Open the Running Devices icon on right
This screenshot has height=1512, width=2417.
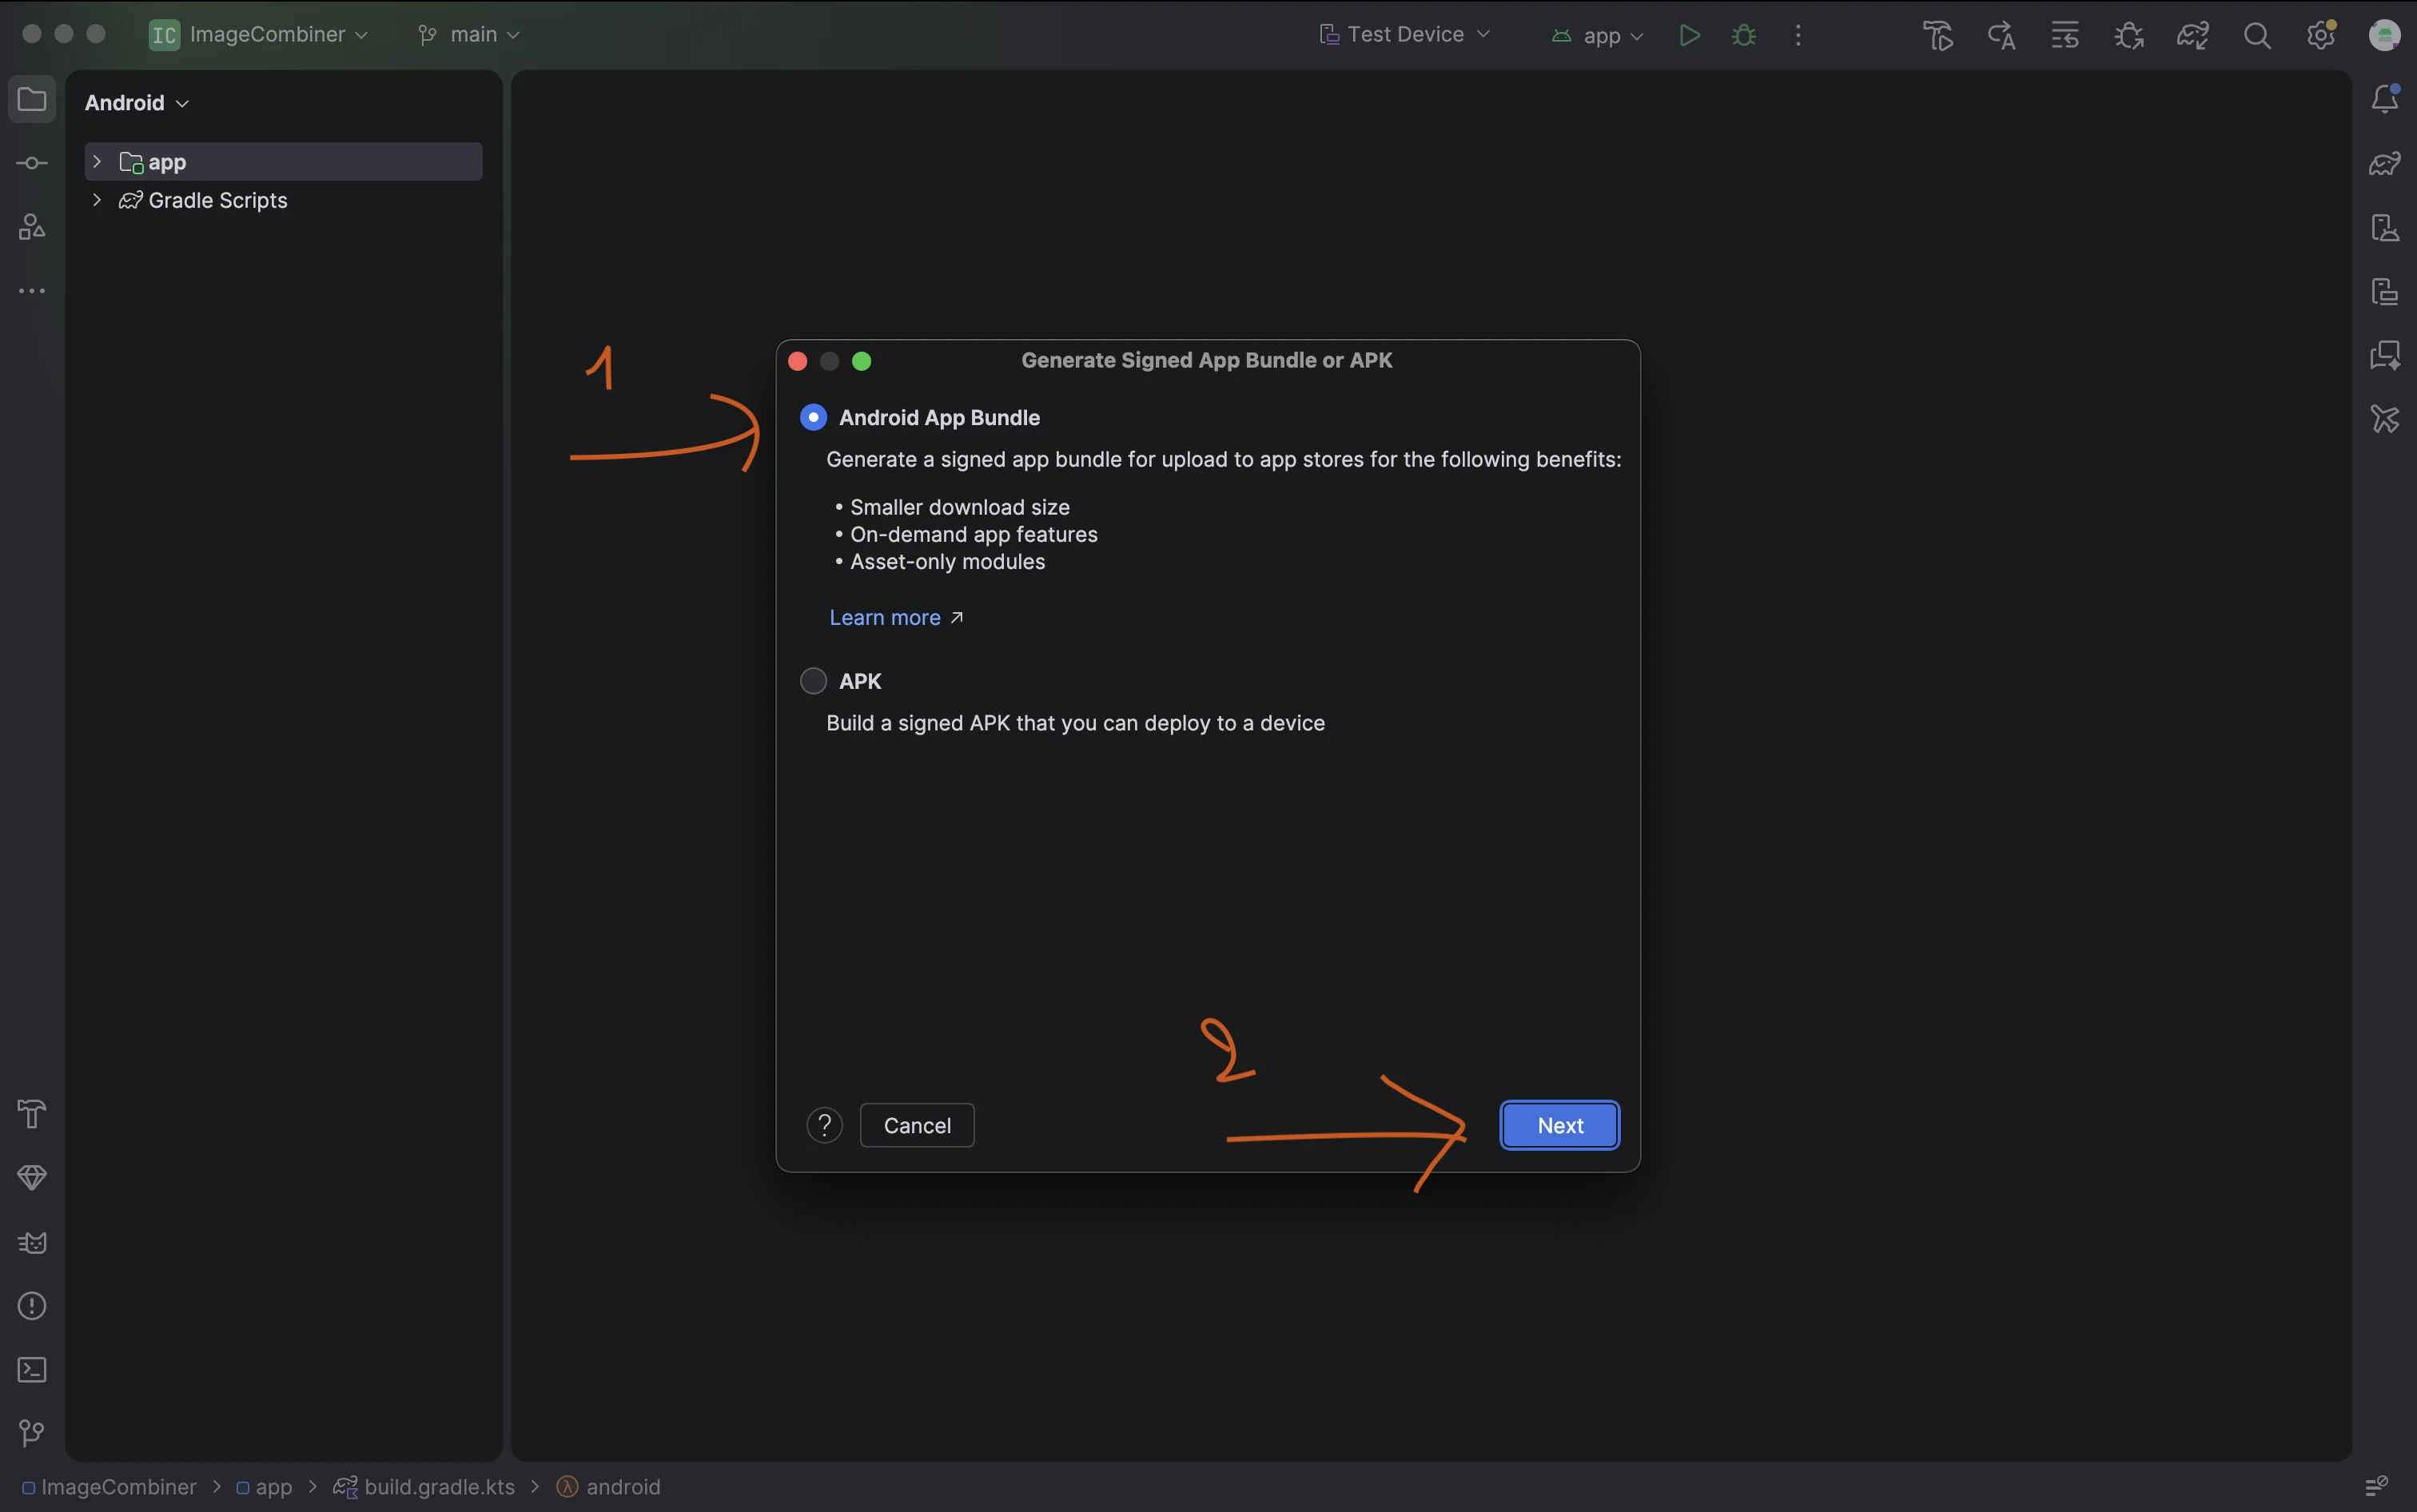[x=2385, y=291]
